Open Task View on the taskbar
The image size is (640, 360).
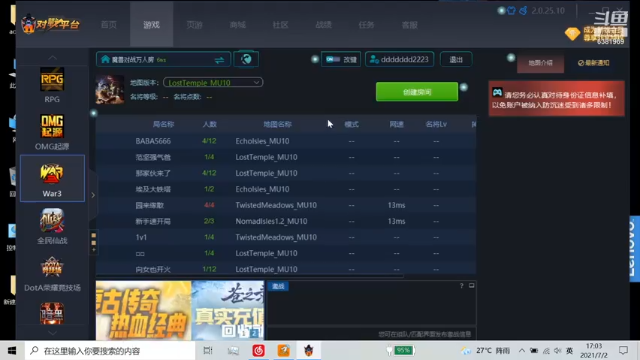[x=208, y=351]
